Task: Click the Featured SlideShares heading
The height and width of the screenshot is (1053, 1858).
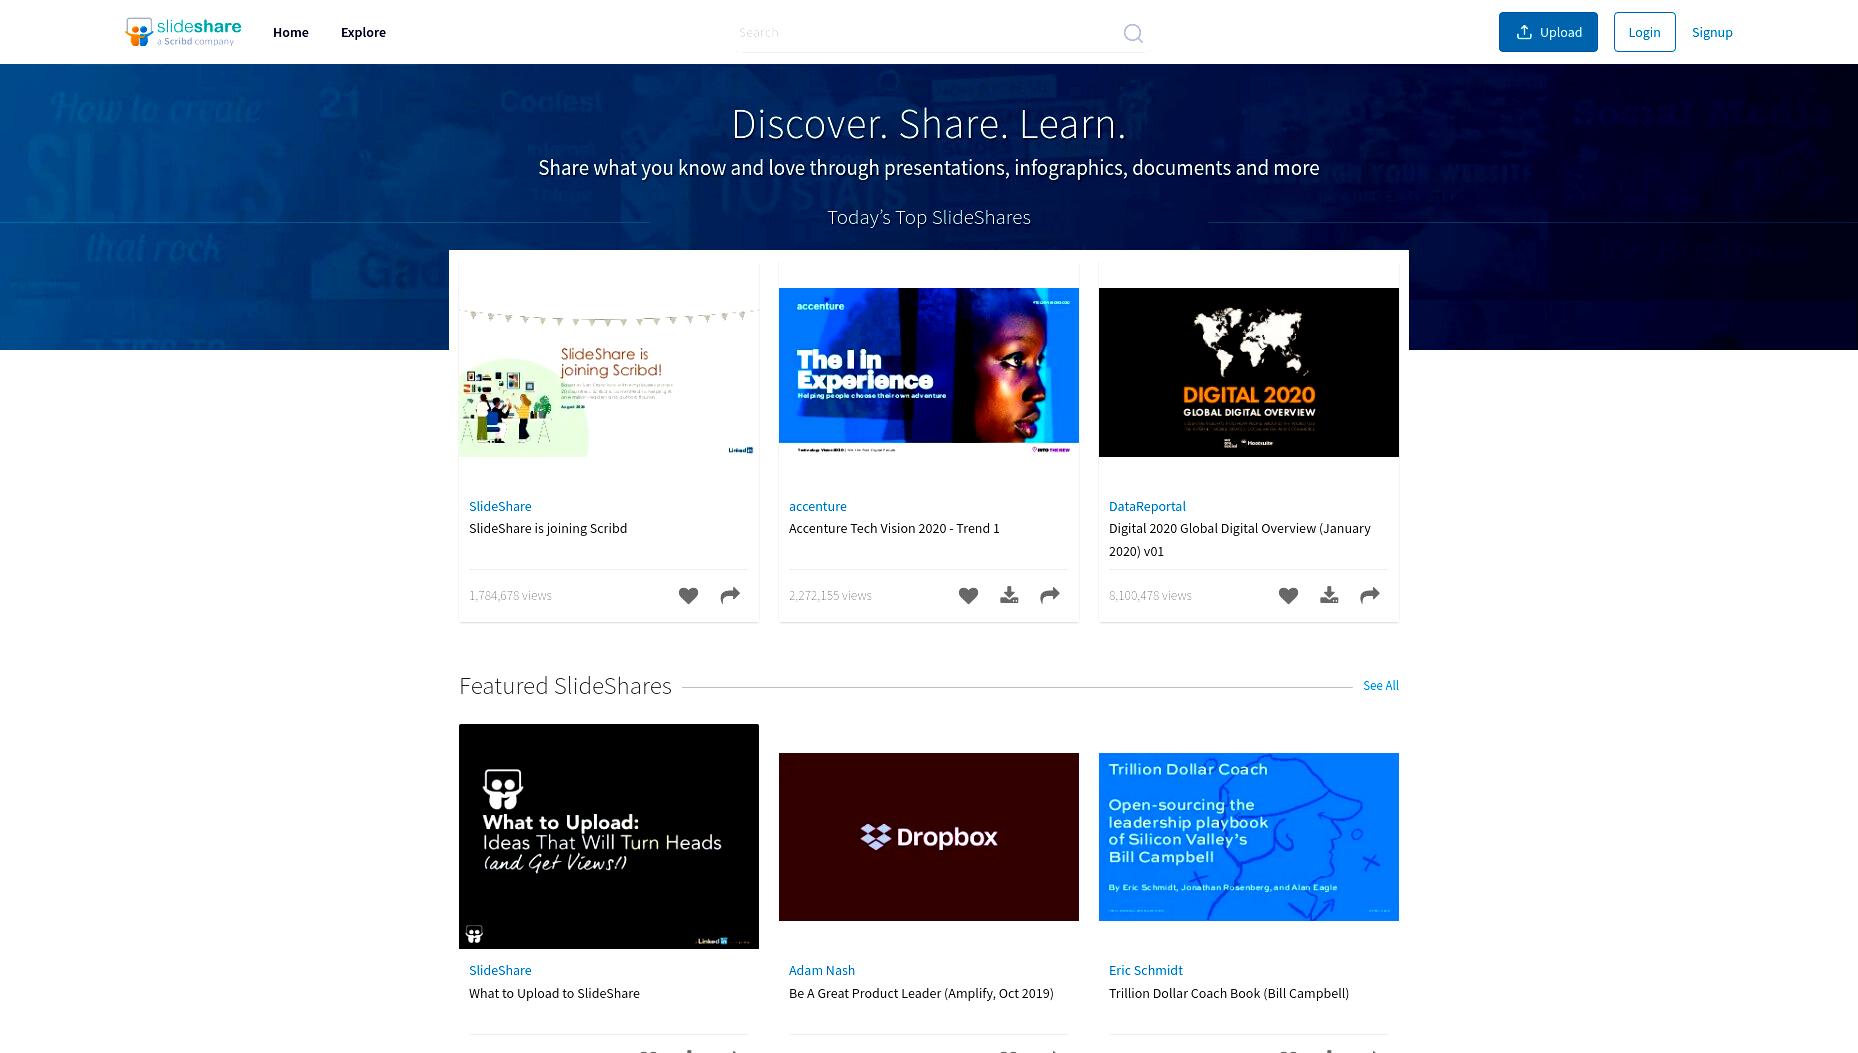Action: click(565, 686)
